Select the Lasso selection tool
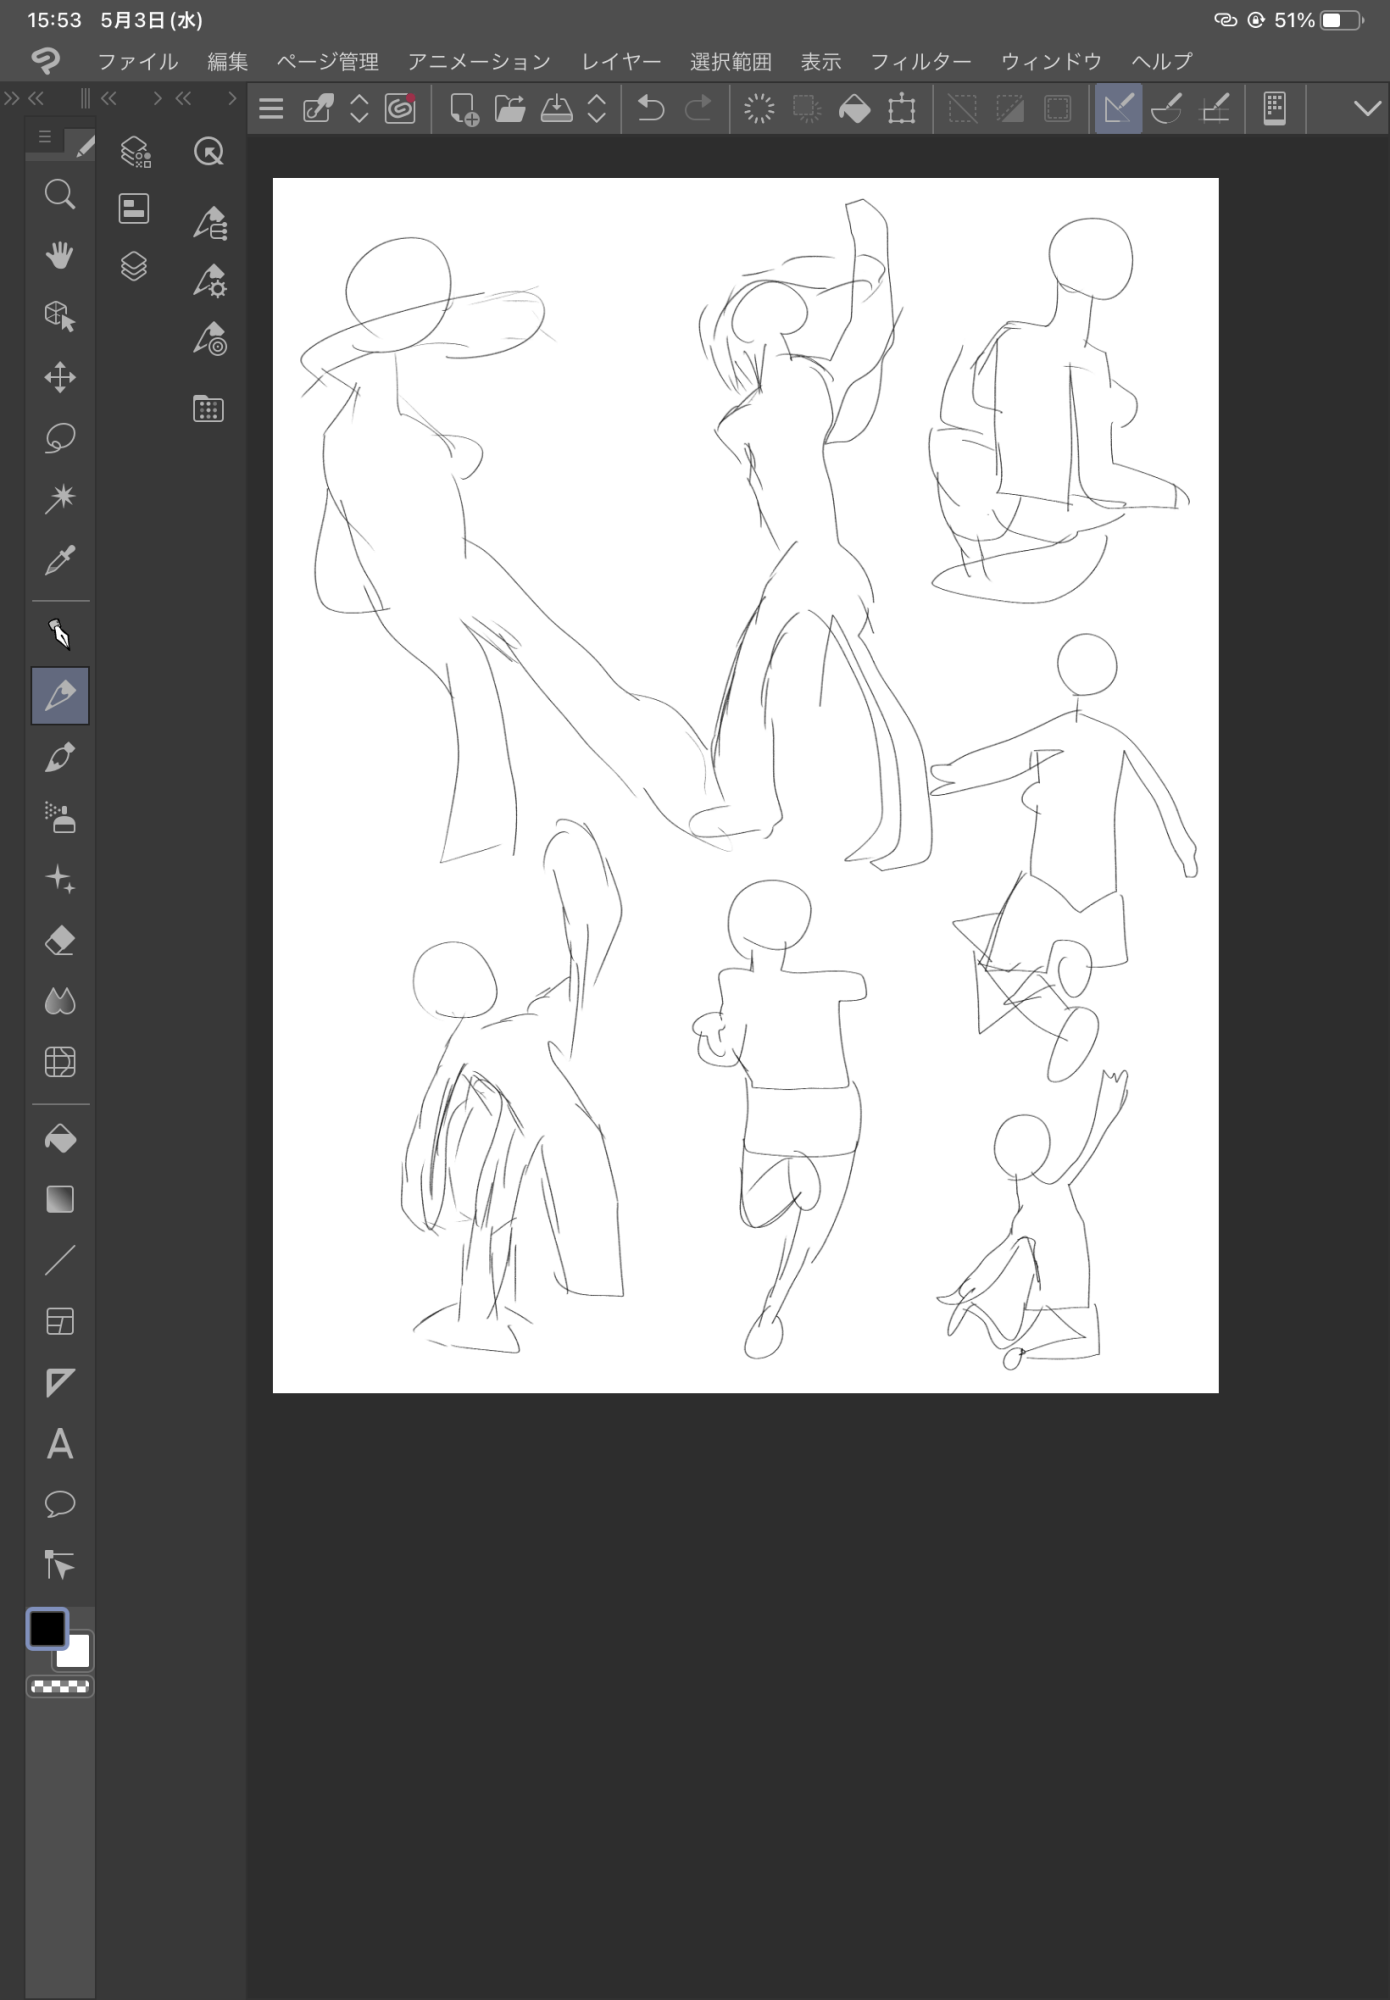The height and width of the screenshot is (2000, 1390). pyautogui.click(x=60, y=438)
